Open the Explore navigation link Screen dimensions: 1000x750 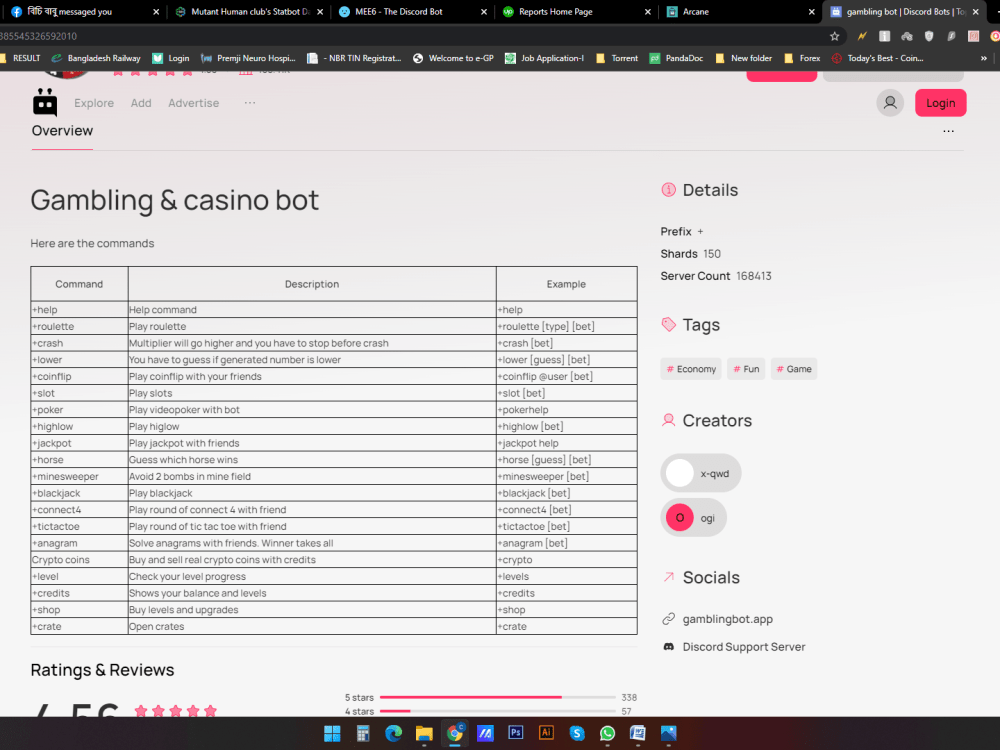pos(94,103)
